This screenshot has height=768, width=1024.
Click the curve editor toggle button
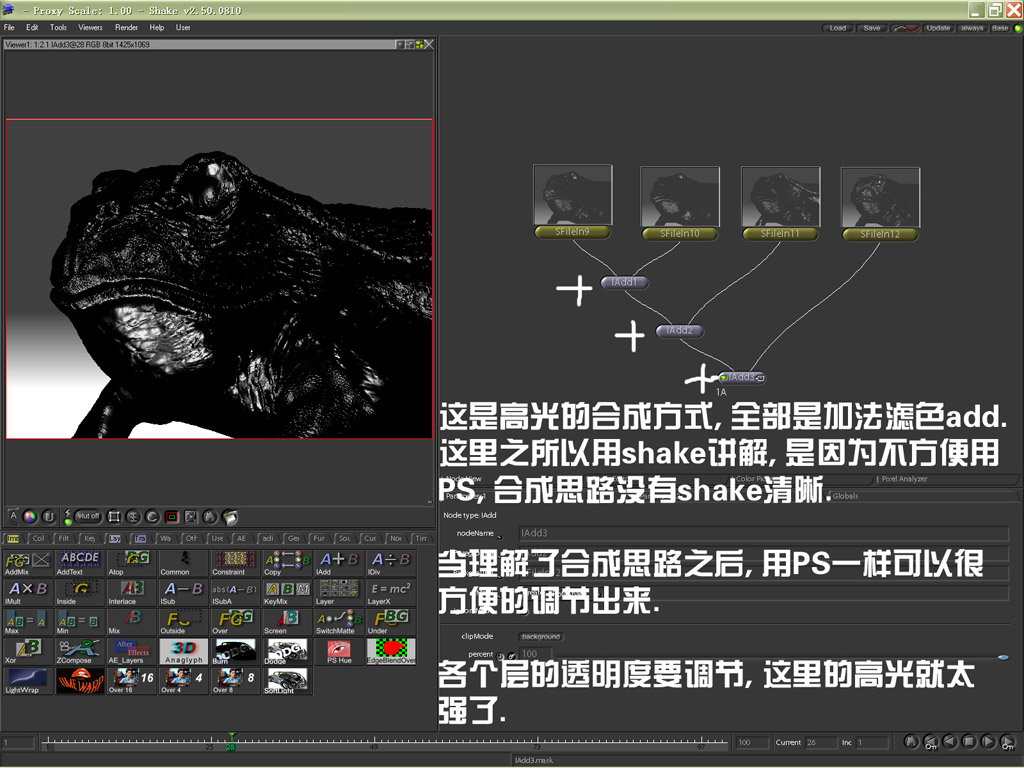(905, 28)
